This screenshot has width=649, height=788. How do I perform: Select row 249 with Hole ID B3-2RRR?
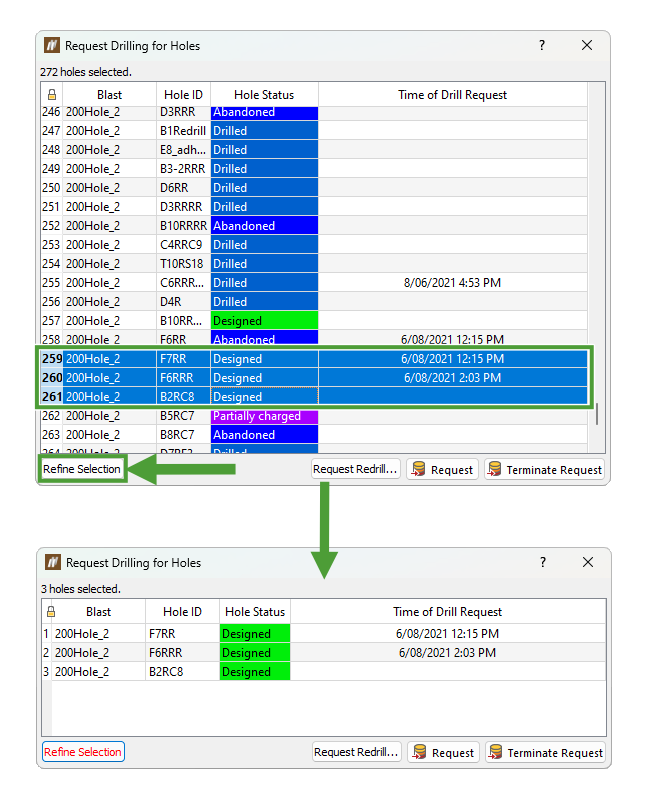314,169
